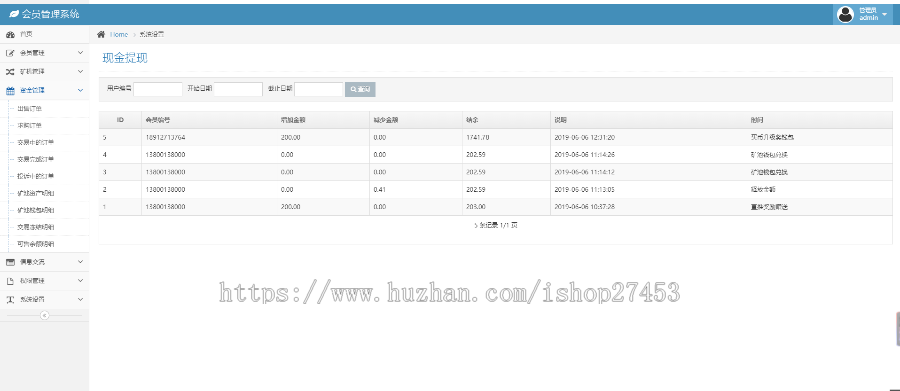This screenshot has width=900, height=391.
Task: Click member number 13800138000 in row 4
Action: click(x=166, y=155)
